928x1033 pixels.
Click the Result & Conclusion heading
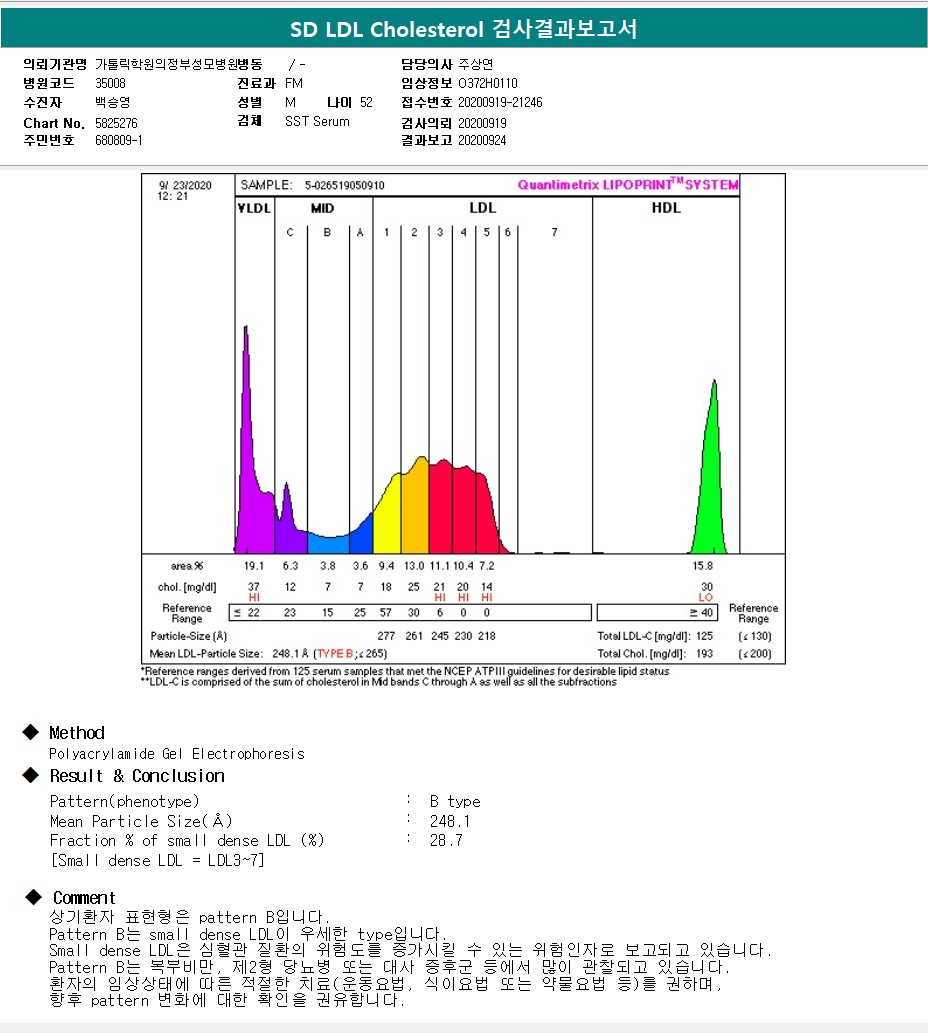coord(137,776)
